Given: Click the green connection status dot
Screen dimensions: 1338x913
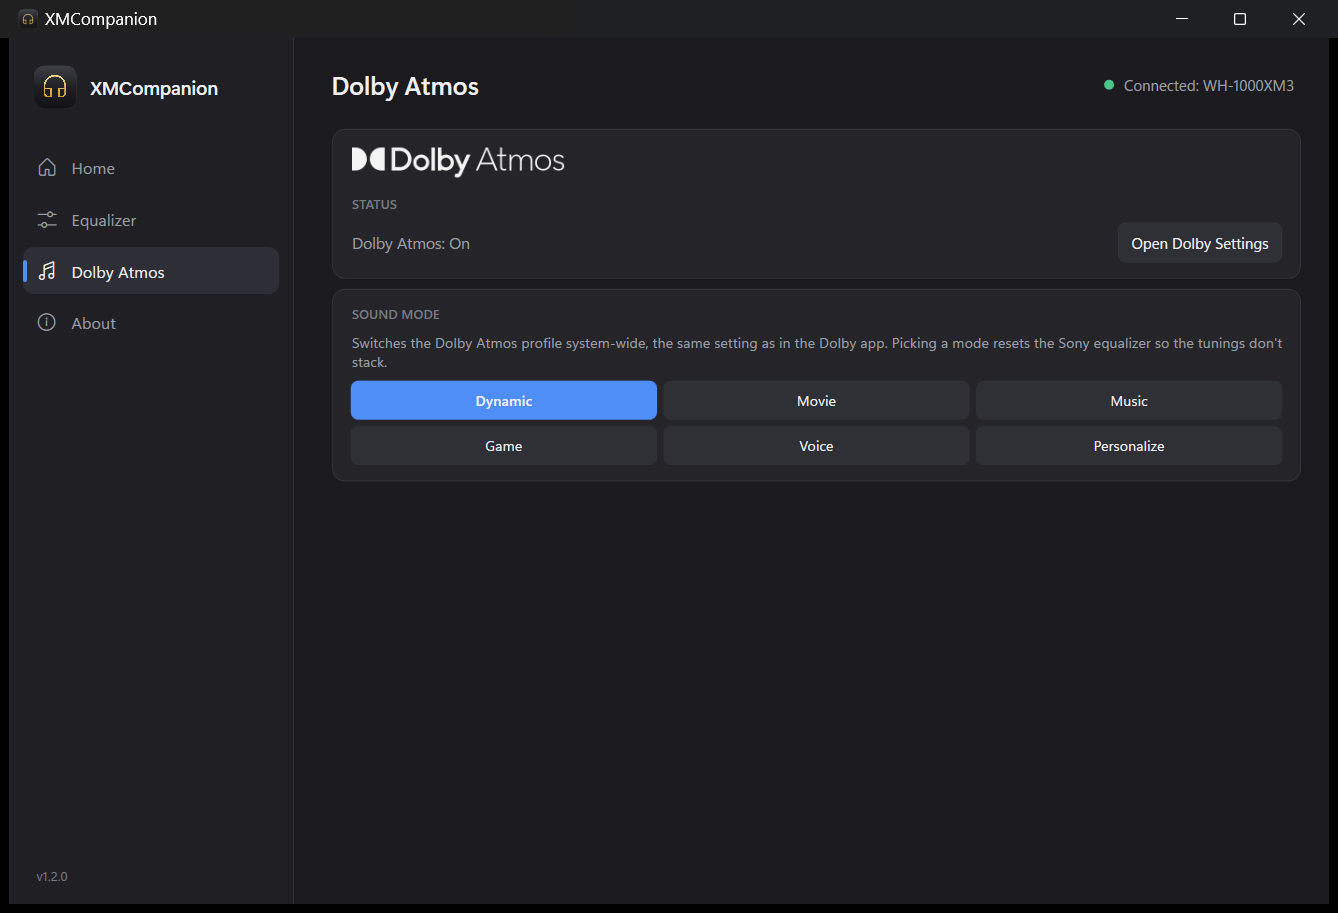Looking at the screenshot, I should coord(1108,85).
